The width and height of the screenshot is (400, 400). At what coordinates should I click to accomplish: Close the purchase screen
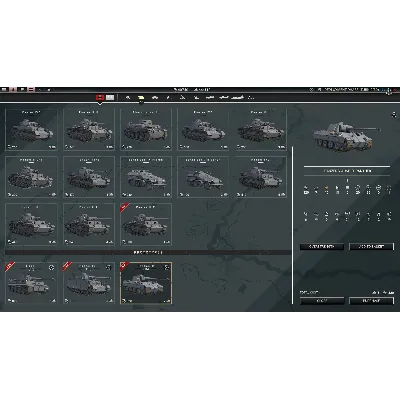click(x=322, y=301)
